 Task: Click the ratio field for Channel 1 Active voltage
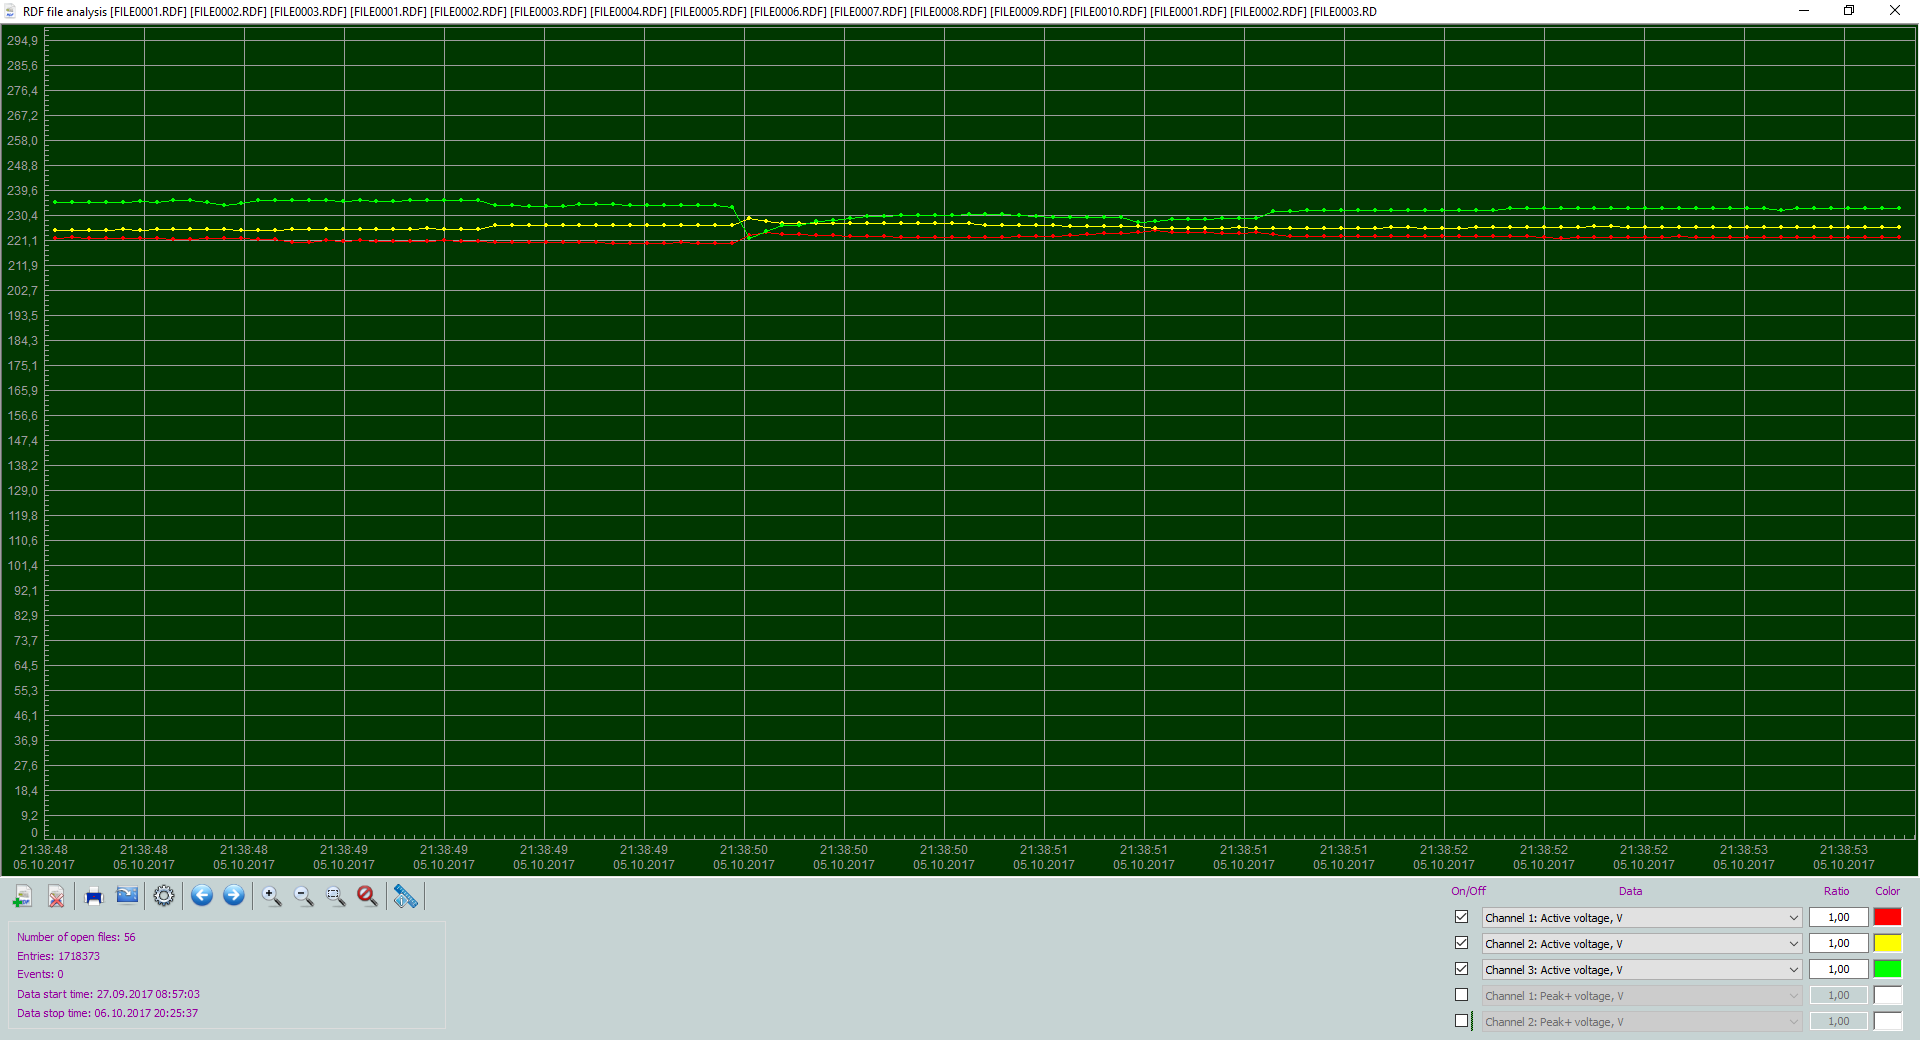tap(1839, 917)
